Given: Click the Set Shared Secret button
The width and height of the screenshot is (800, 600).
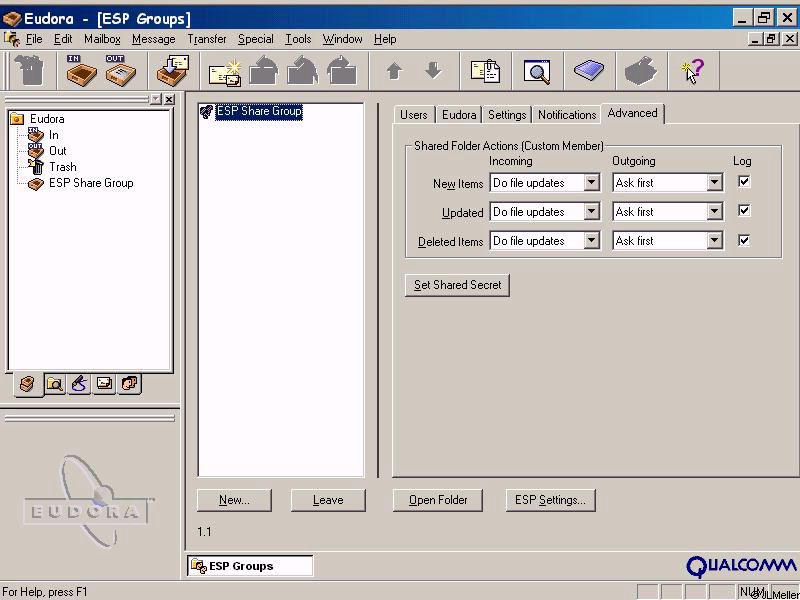Looking at the screenshot, I should [x=457, y=285].
